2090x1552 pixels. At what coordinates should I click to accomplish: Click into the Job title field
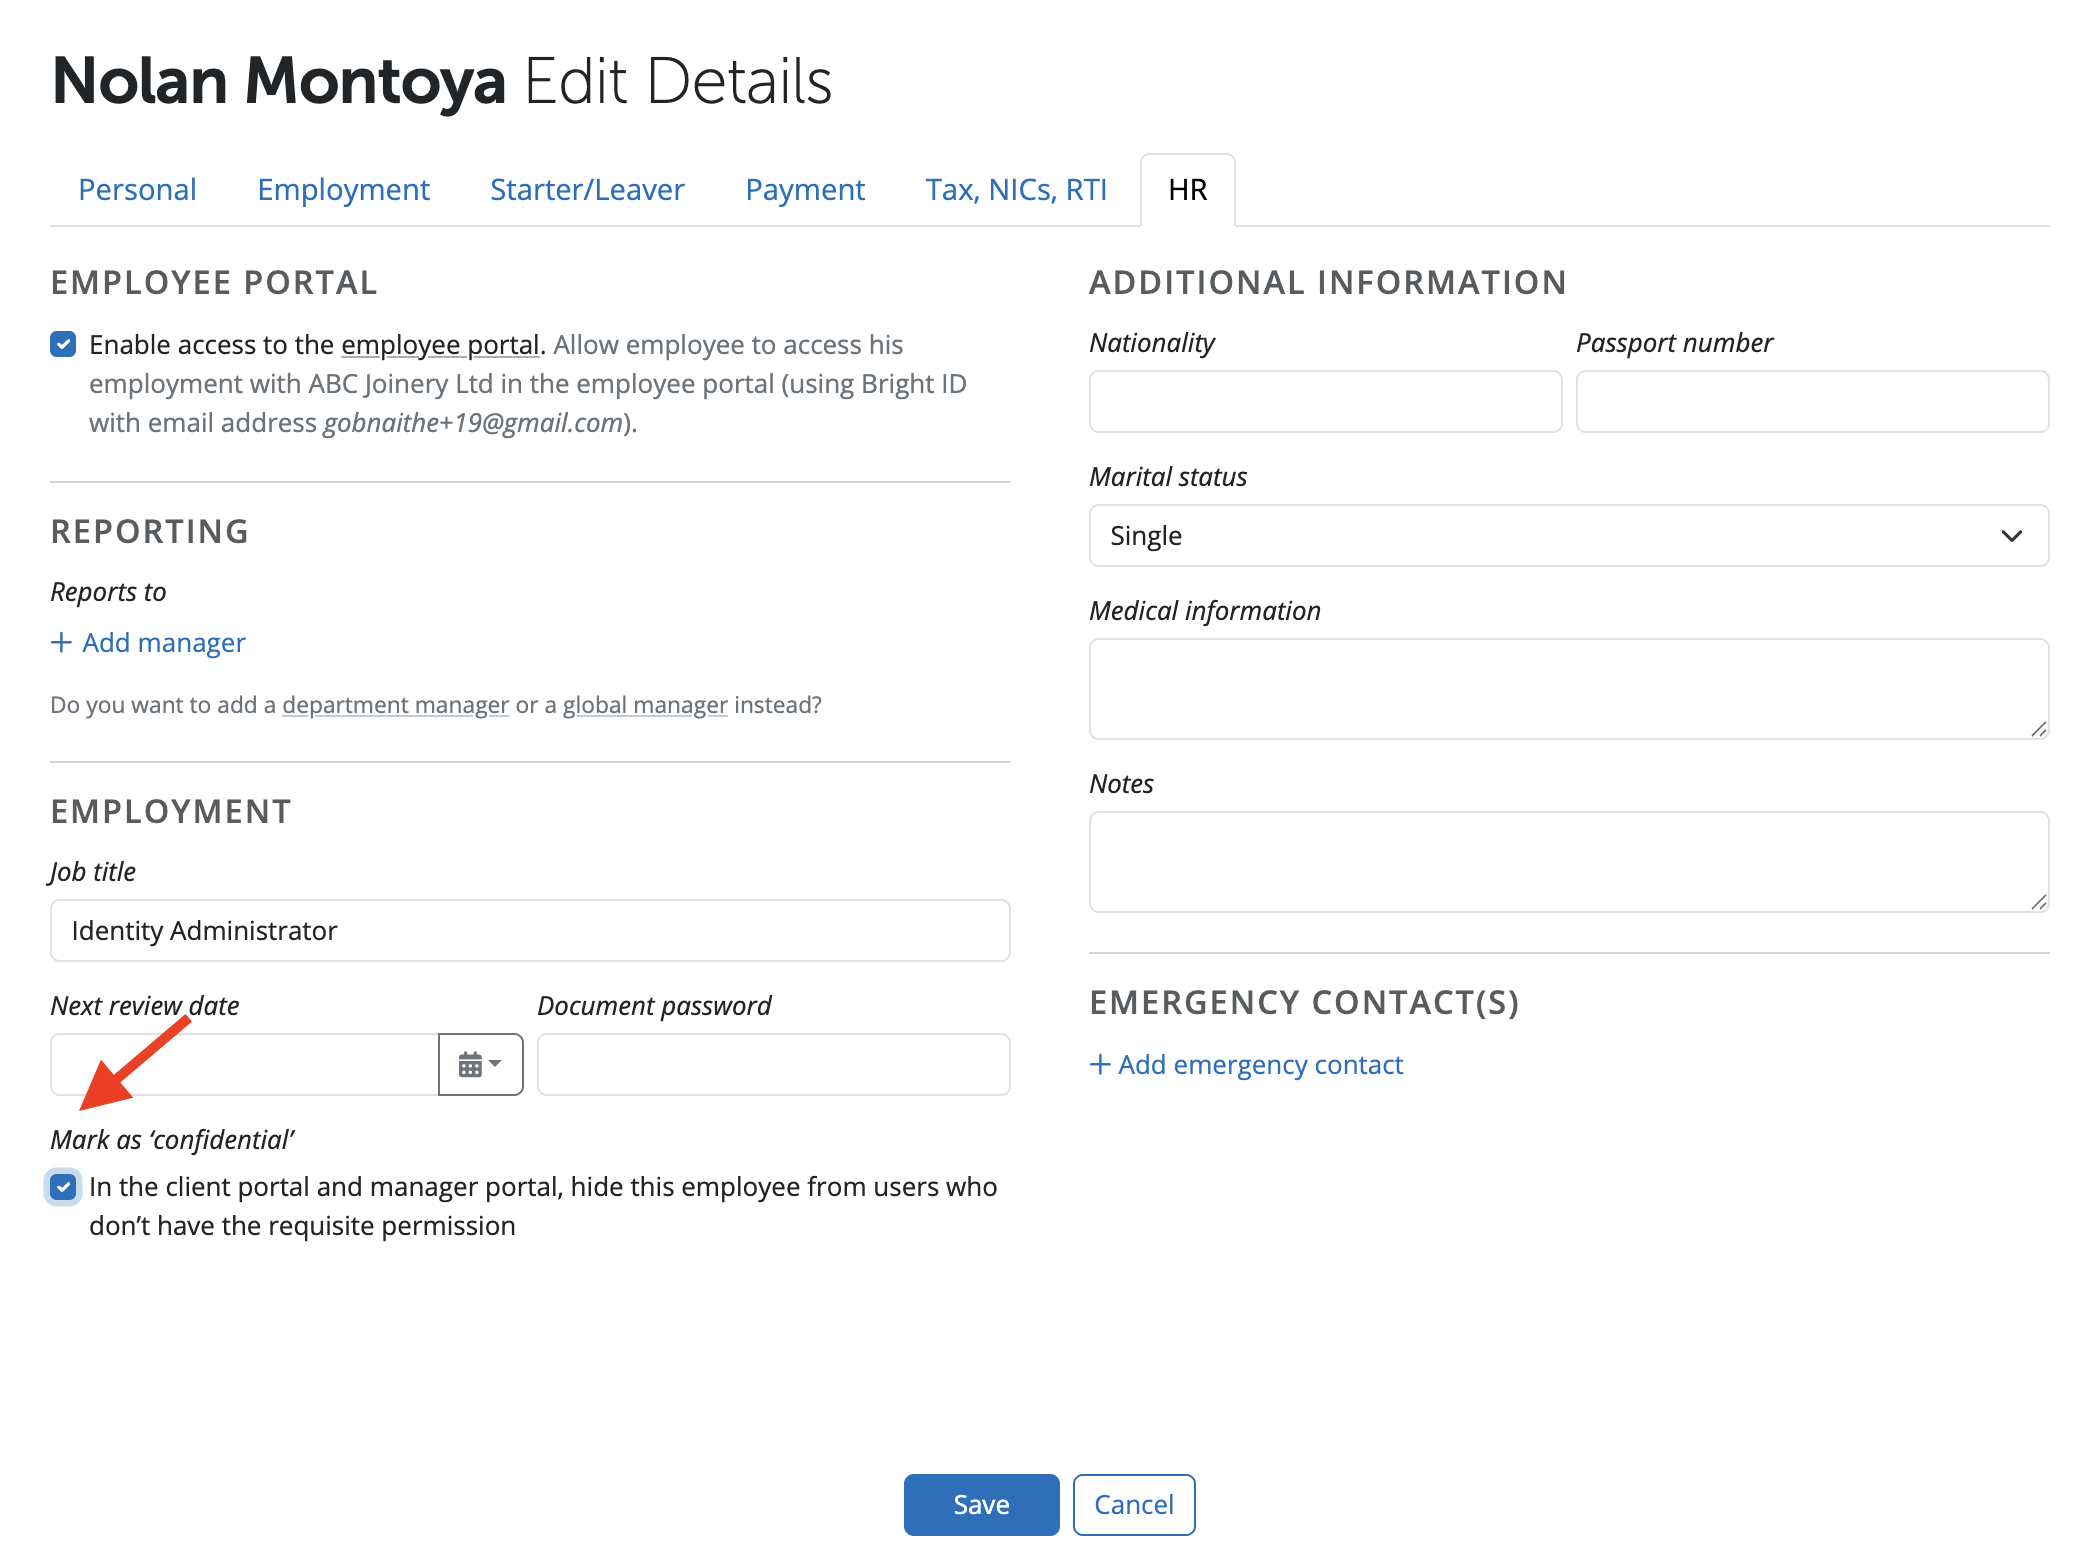click(x=530, y=930)
